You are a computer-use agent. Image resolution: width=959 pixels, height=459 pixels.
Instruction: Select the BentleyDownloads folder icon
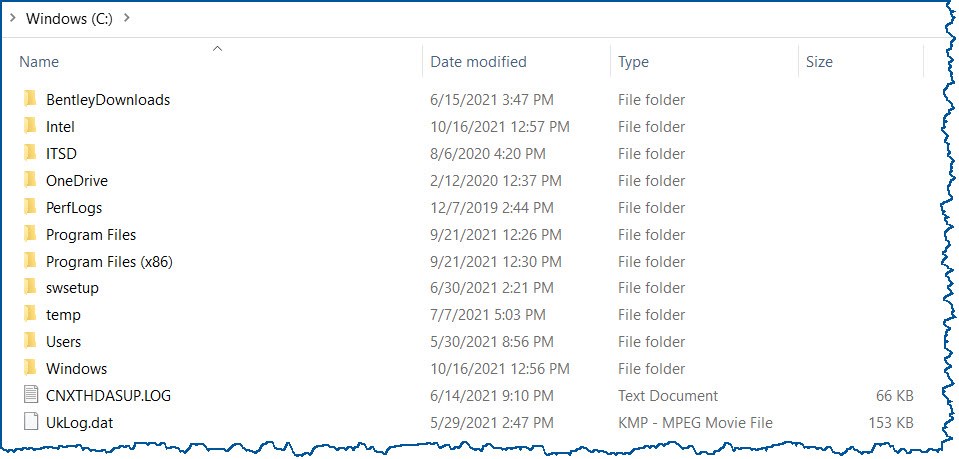pyautogui.click(x=30, y=99)
